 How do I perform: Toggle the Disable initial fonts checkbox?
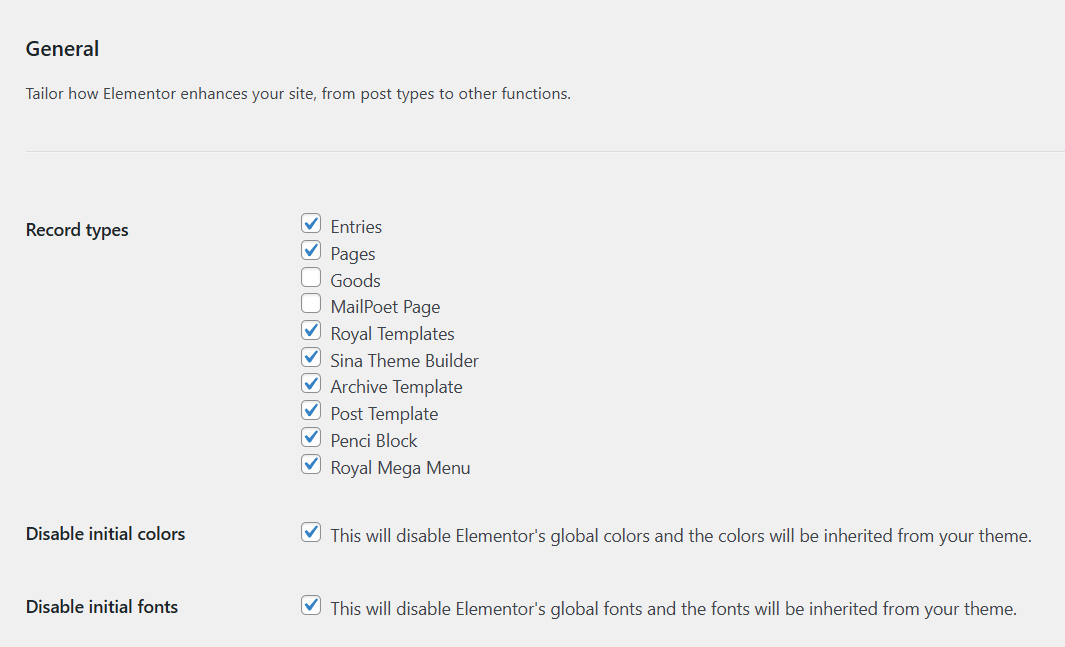tap(311, 605)
